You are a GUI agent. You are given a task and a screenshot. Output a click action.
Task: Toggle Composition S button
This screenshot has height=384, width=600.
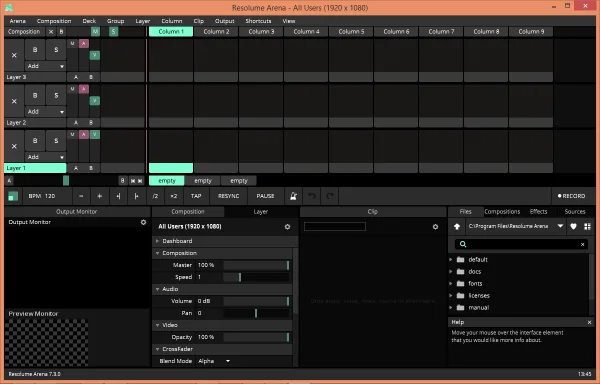[x=113, y=32]
